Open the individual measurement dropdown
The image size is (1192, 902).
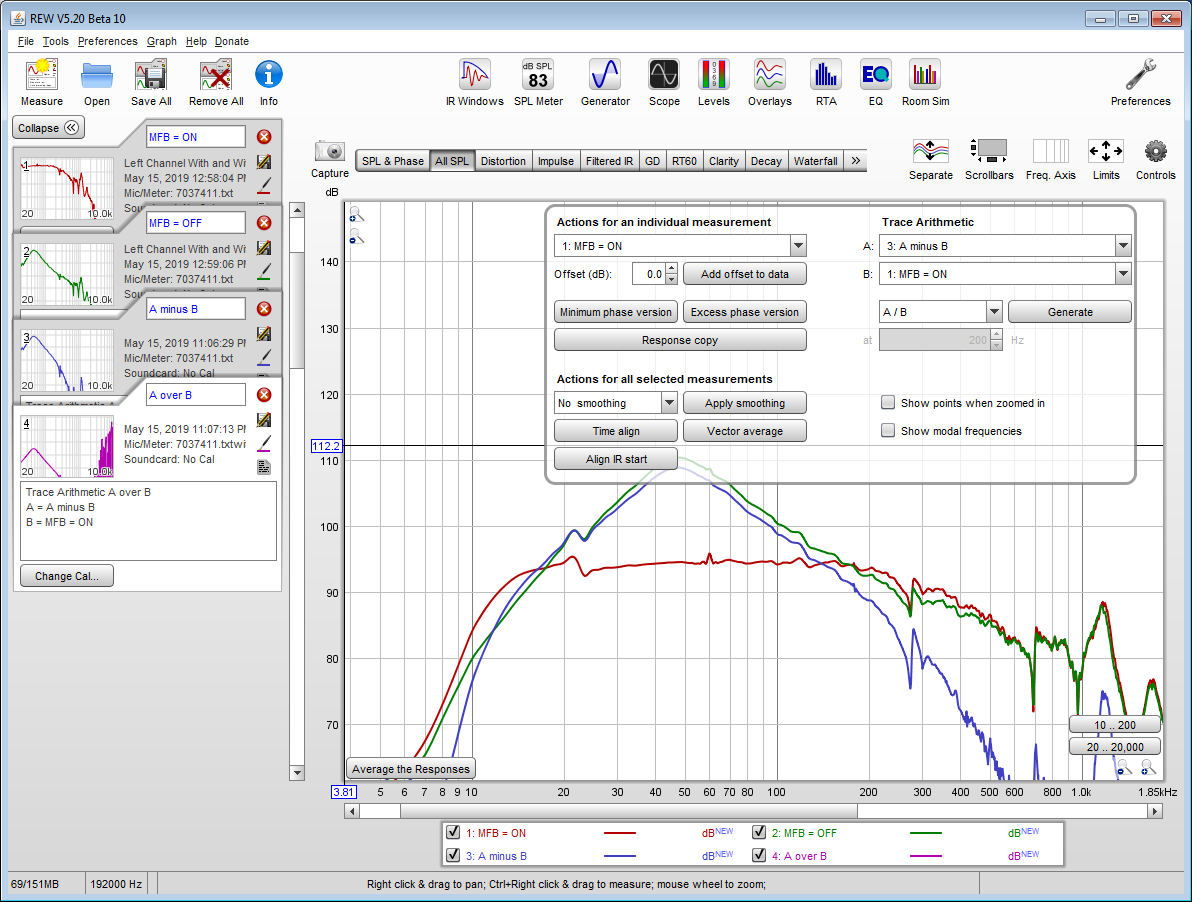[x=797, y=245]
